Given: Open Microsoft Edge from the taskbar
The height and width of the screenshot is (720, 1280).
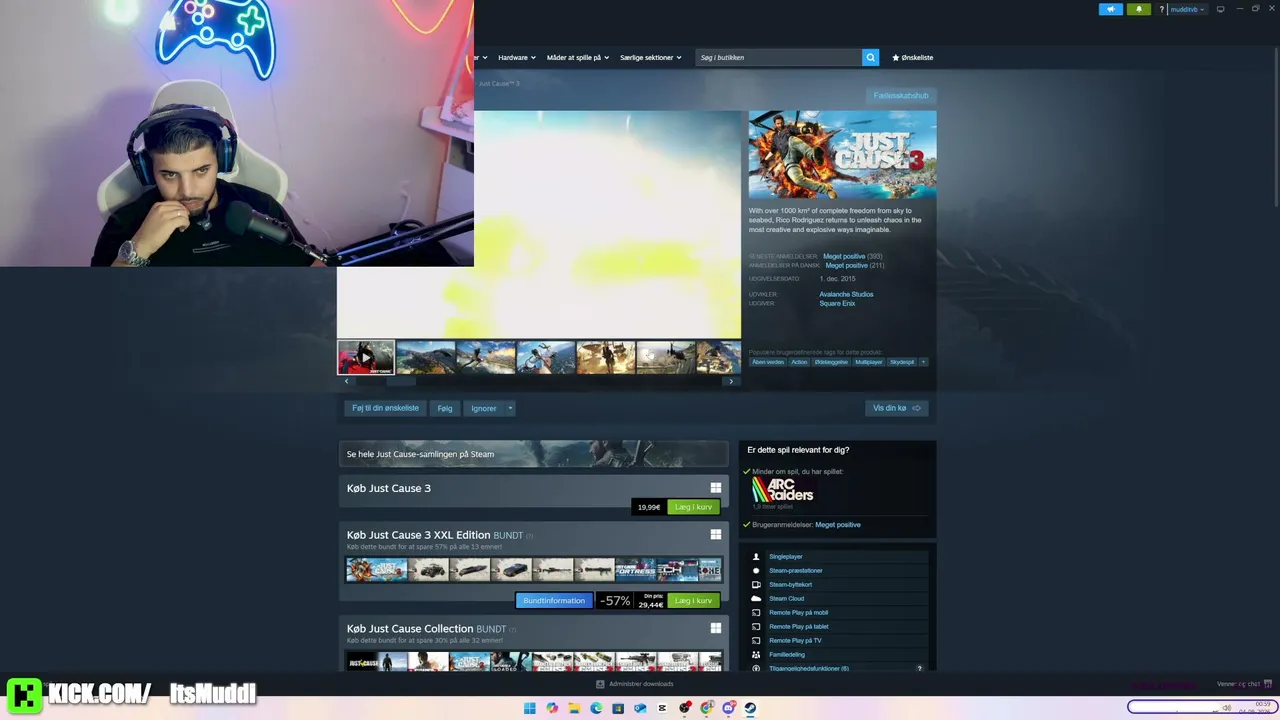Looking at the screenshot, I should point(596,708).
